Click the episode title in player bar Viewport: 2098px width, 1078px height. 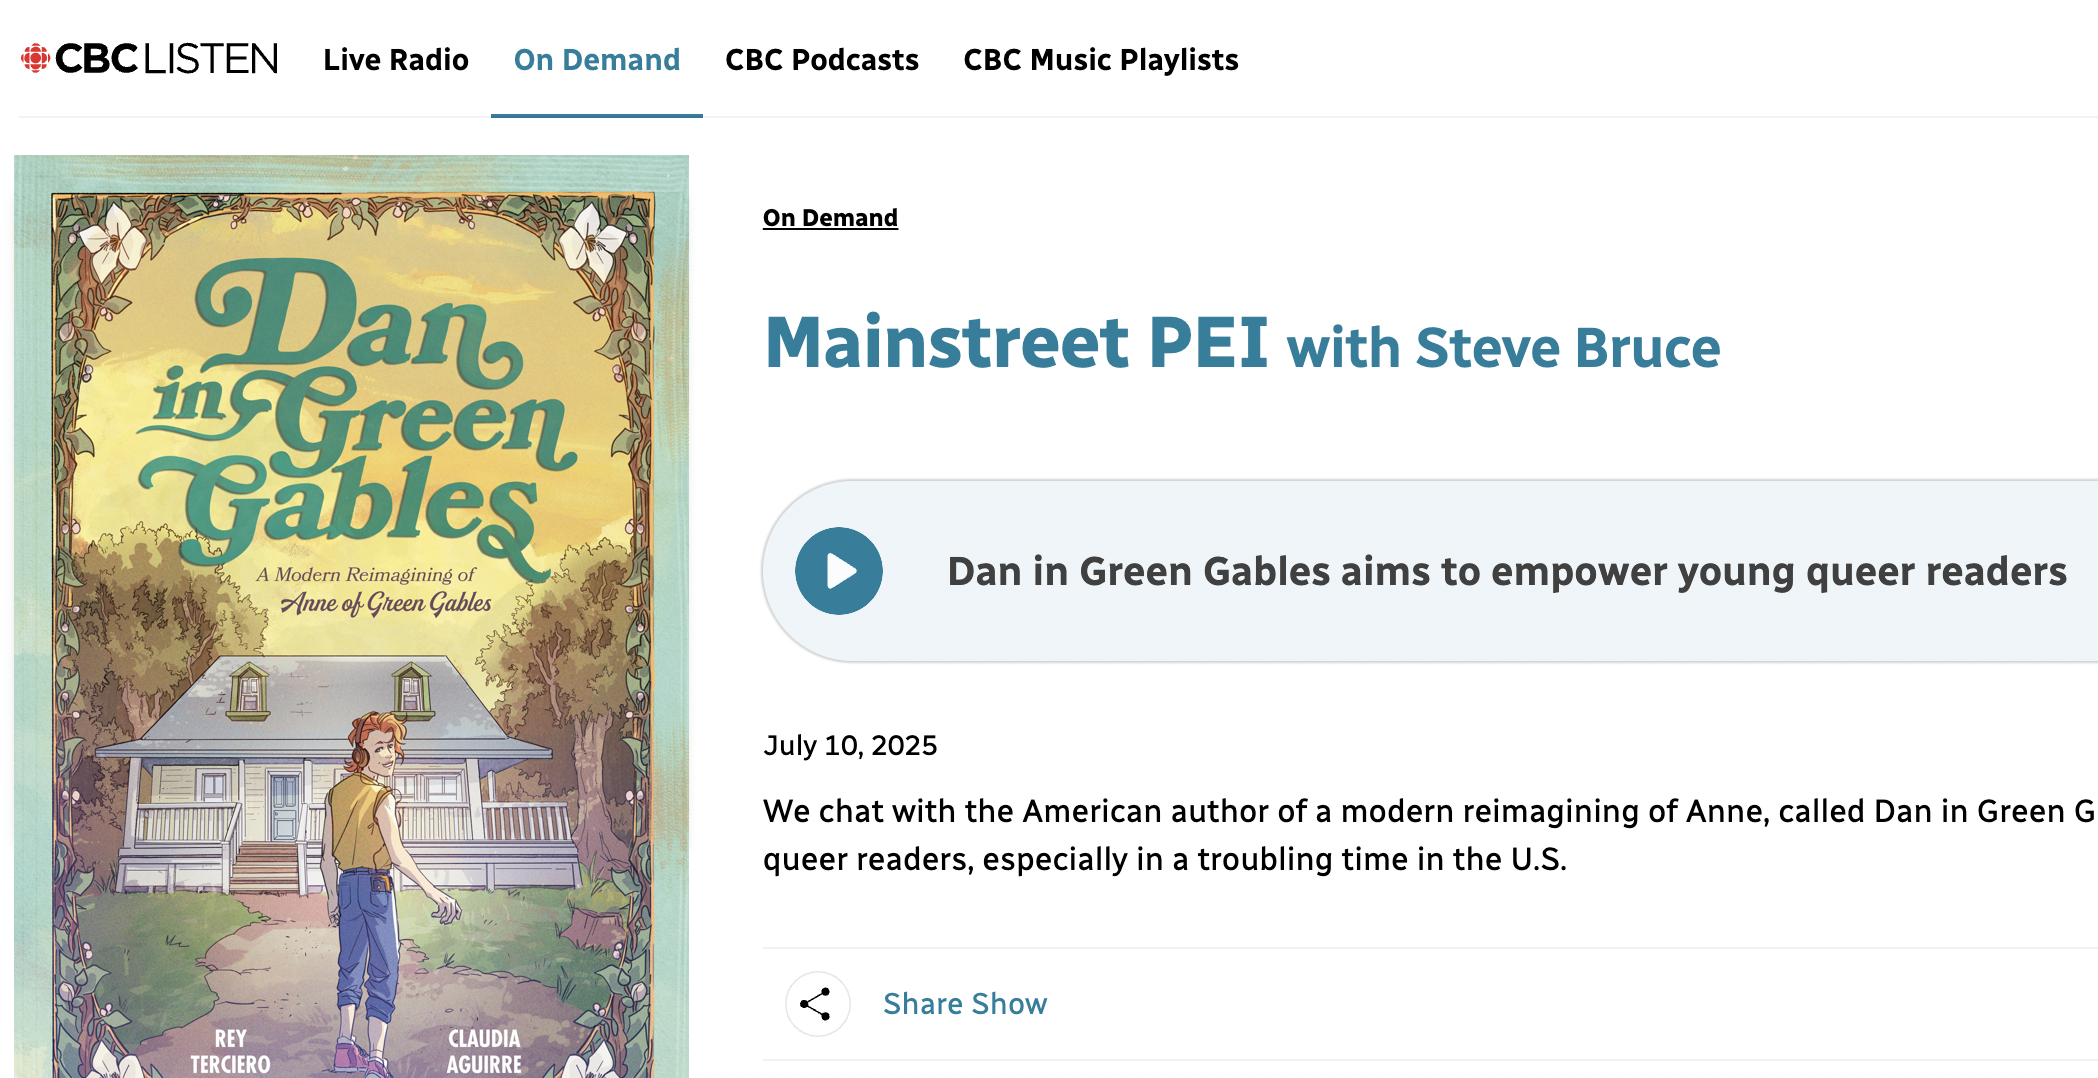1506,571
